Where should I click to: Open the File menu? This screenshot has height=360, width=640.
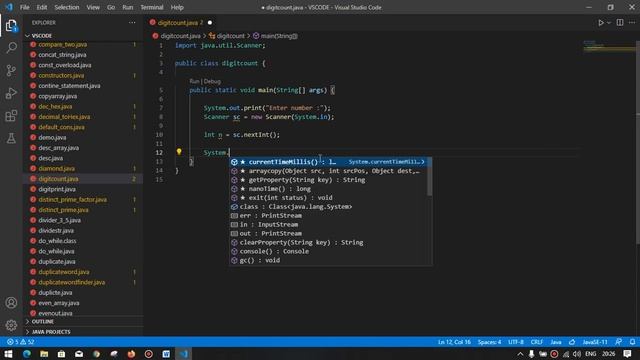24,7
